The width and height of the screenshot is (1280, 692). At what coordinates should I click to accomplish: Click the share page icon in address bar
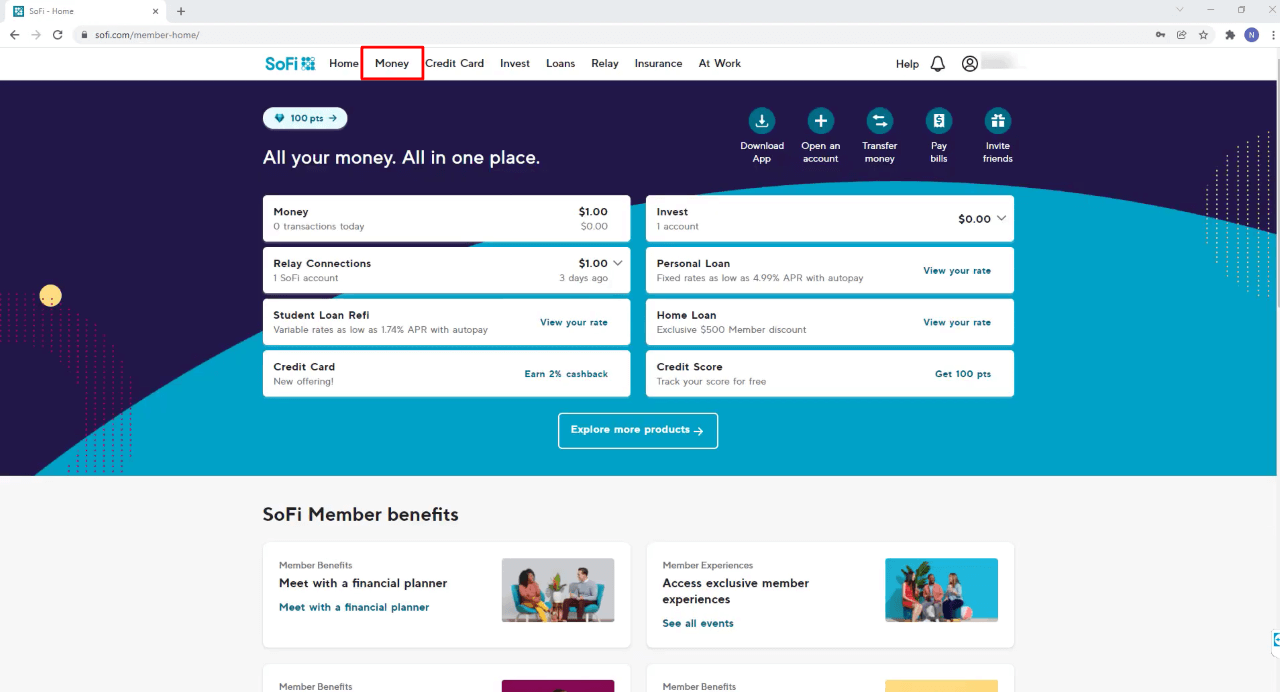click(1181, 34)
